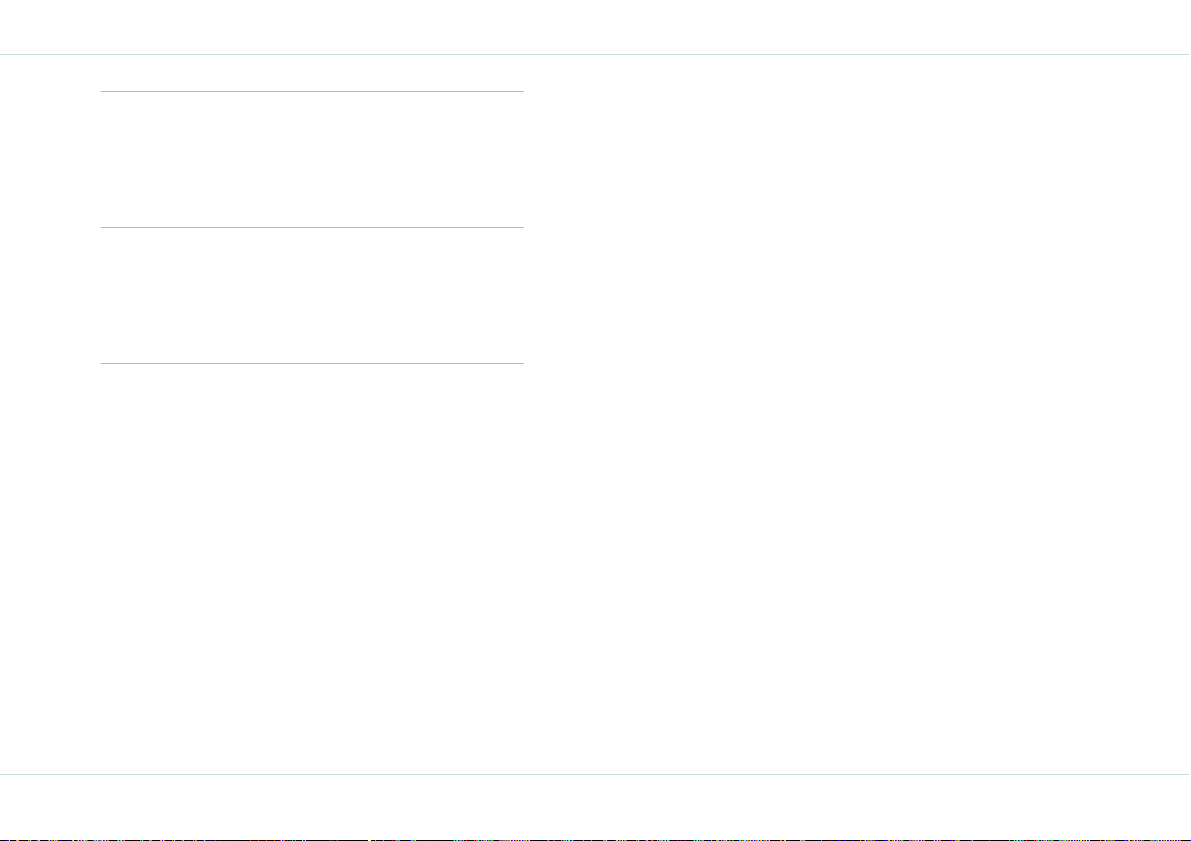Click the middle gray divider line

pos(312,227)
